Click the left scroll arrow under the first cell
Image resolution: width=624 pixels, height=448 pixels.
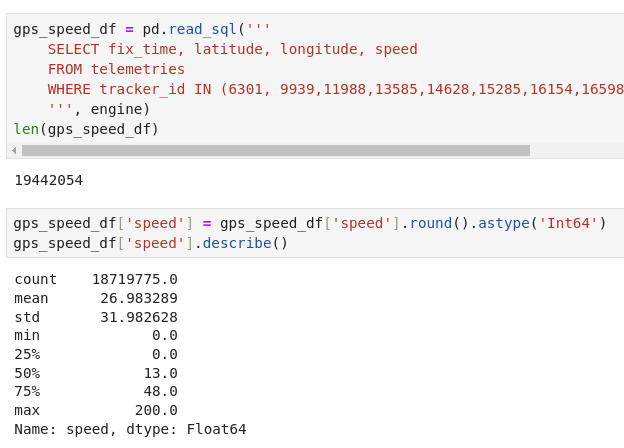[14, 151]
